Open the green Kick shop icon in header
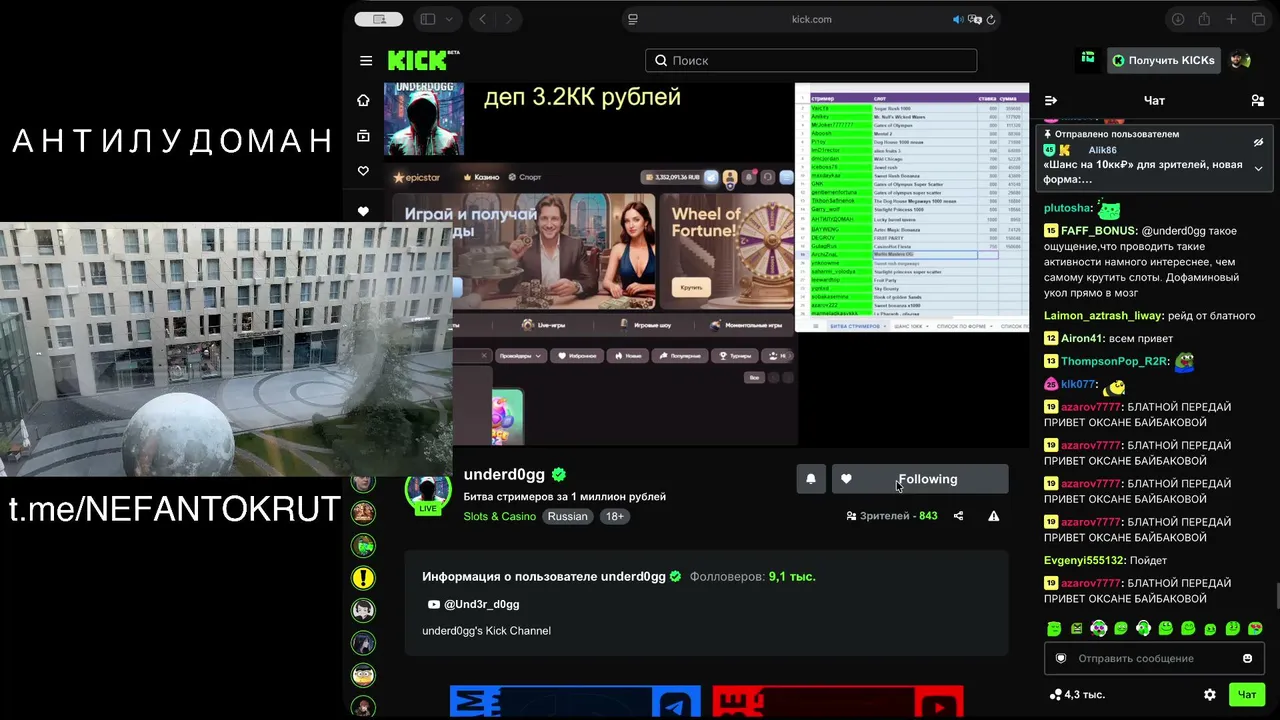This screenshot has width=1280, height=720. coord(1088,60)
